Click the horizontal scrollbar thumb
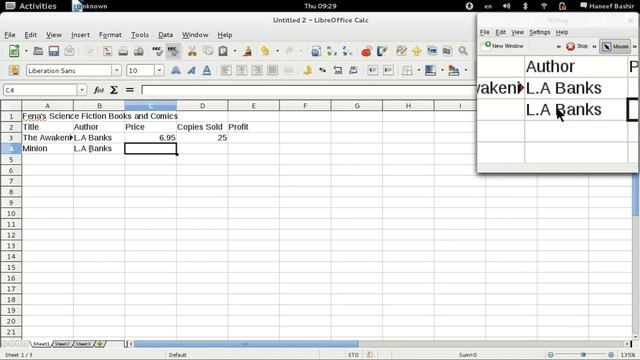Viewport: 640px width, 360px height. [x=246, y=344]
